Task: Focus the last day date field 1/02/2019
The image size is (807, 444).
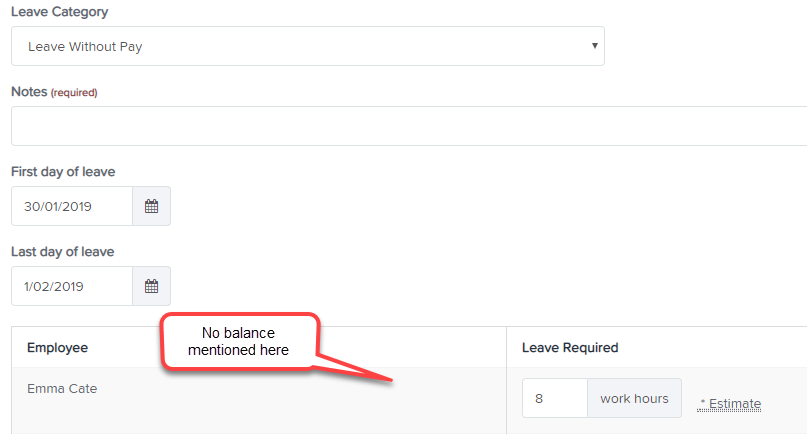Action: [x=72, y=286]
